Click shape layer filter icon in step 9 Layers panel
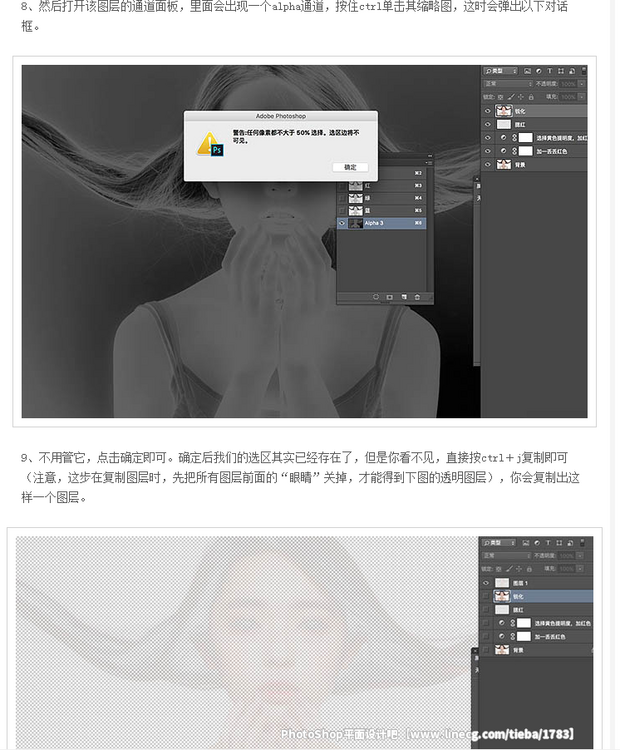The image size is (620, 750). pos(559,542)
